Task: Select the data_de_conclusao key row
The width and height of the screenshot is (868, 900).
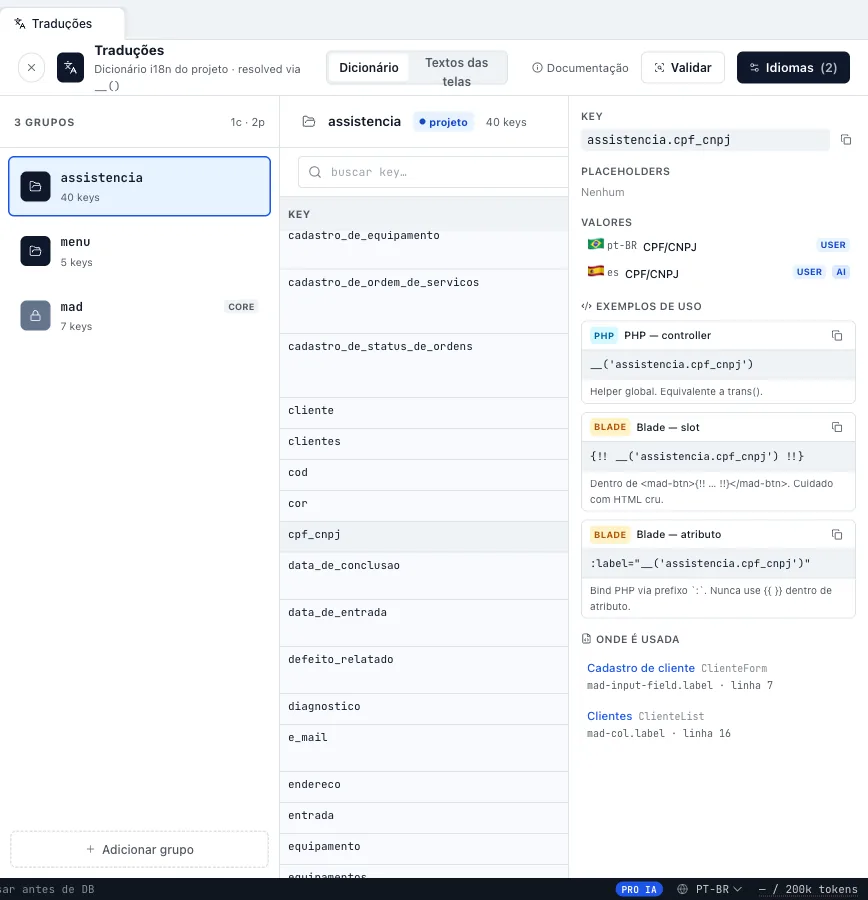Action: click(424, 576)
